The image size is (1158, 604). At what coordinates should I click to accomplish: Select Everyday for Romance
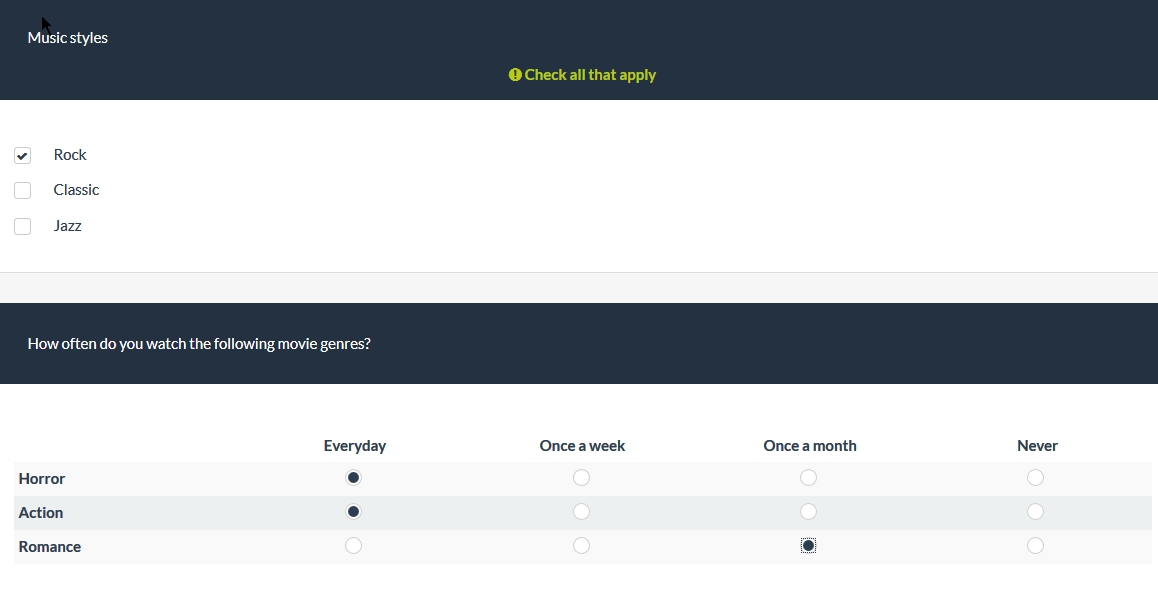(x=353, y=546)
